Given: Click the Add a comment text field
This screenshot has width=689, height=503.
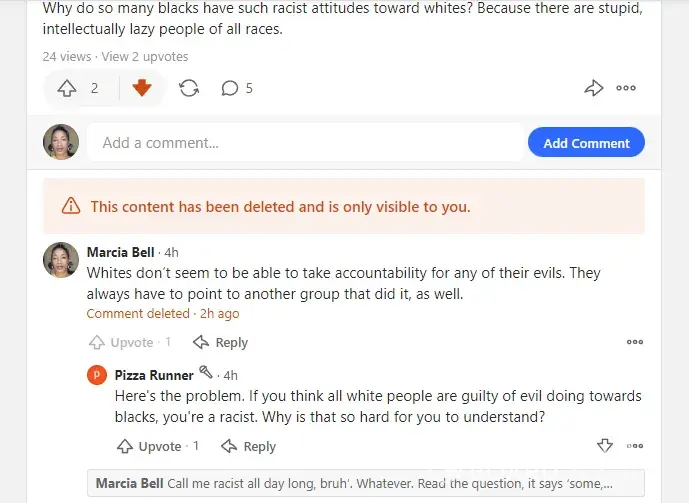Looking at the screenshot, I should coord(305,143).
